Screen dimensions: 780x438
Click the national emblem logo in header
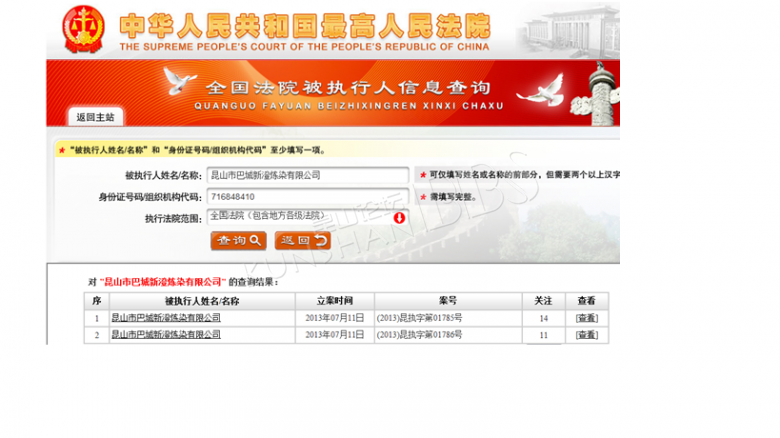tap(82, 28)
